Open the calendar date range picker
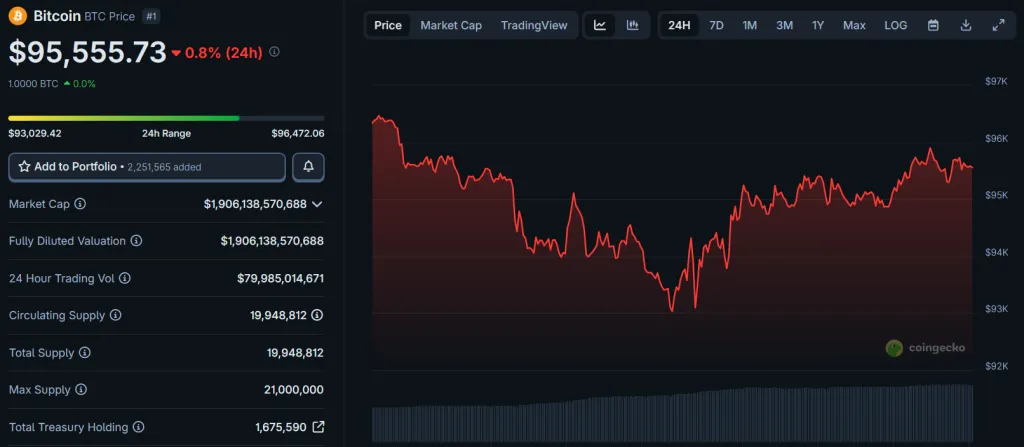 pos(933,25)
